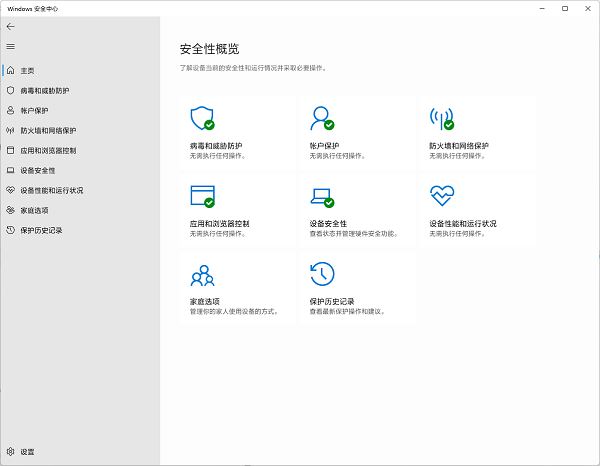Maximize the Windows 安全中心 window
600x466 pixels.
coord(565,8)
